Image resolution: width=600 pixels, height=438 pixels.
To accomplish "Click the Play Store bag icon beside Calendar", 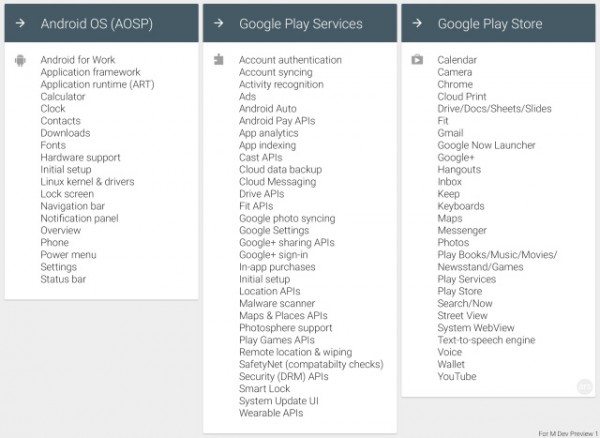I will (x=417, y=61).
